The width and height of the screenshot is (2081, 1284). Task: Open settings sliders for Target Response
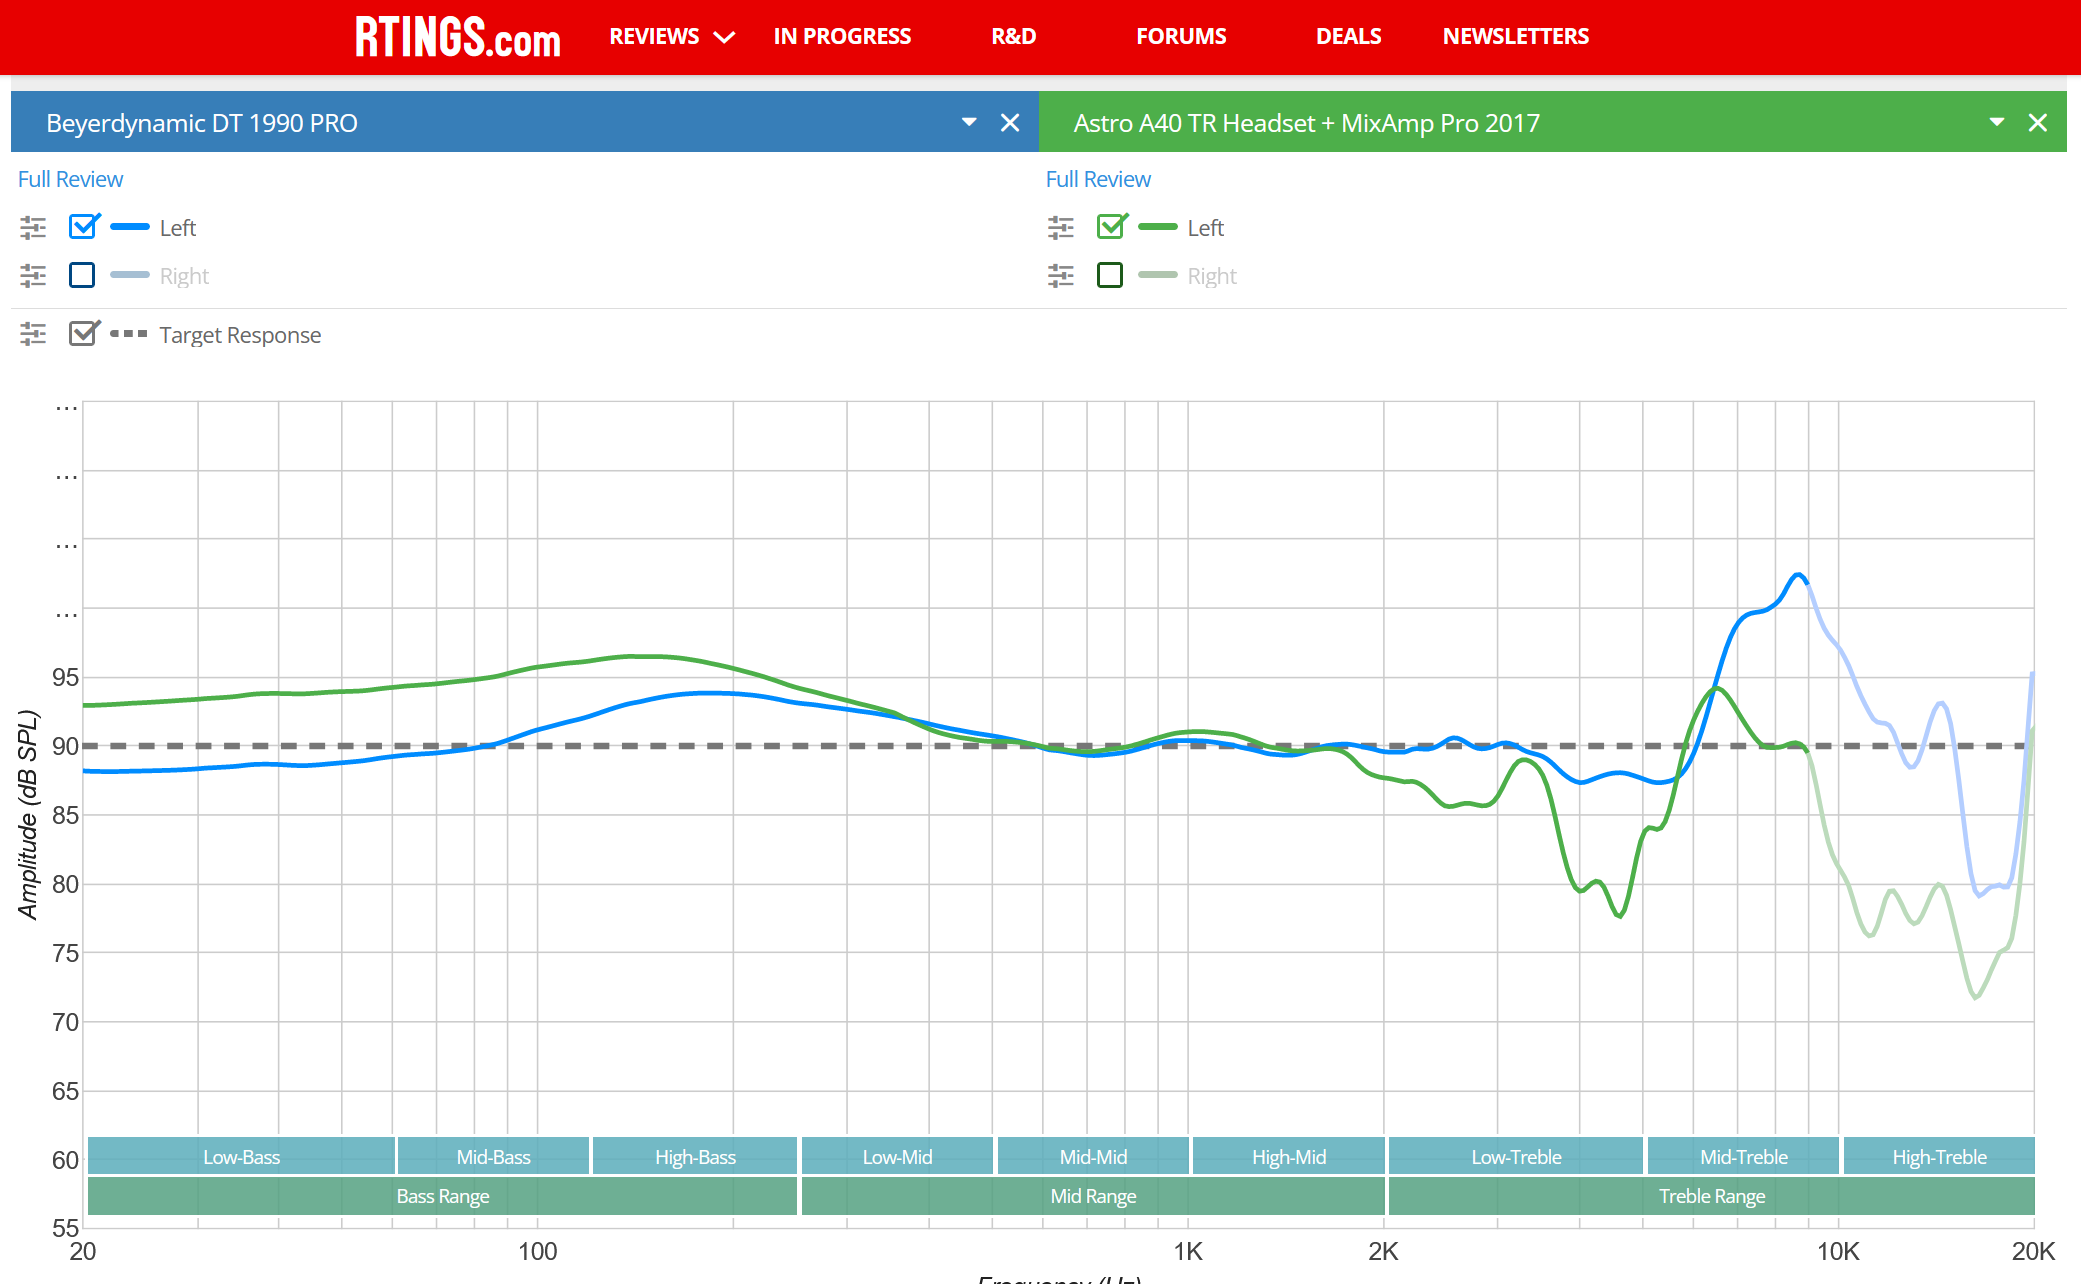pyautogui.click(x=33, y=334)
